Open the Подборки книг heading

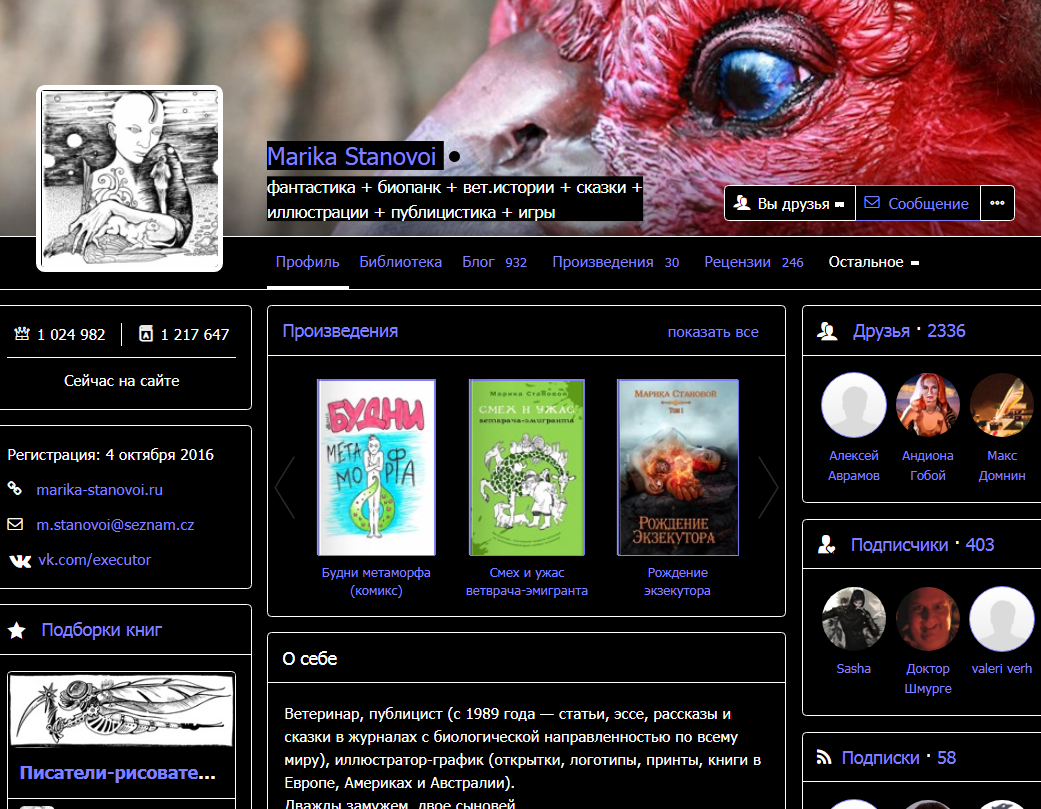102,630
